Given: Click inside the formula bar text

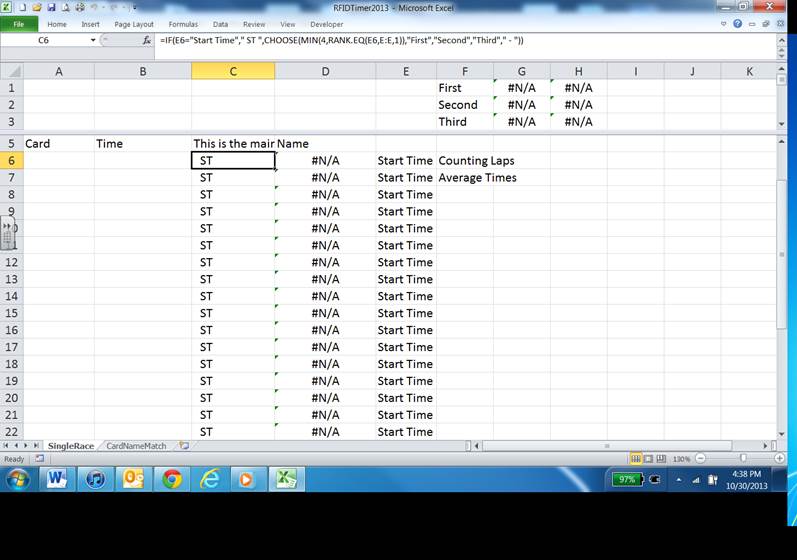Looking at the screenshot, I should (341, 40).
